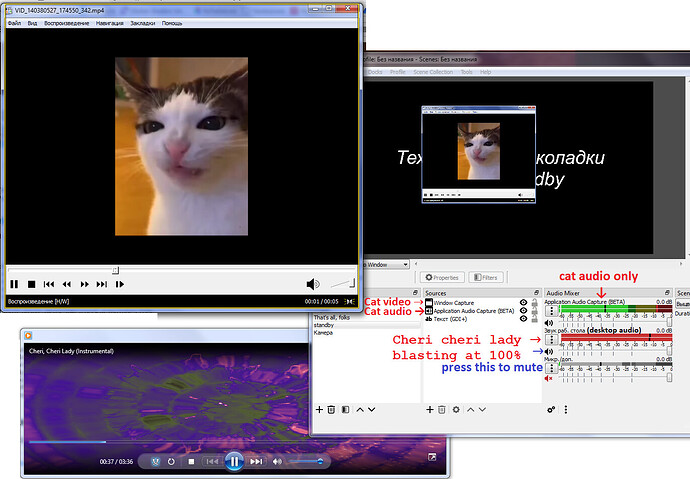Adjust Application Audio Capture volume fader
Image resolution: width=690 pixels, height=479 pixels.
[670, 323]
